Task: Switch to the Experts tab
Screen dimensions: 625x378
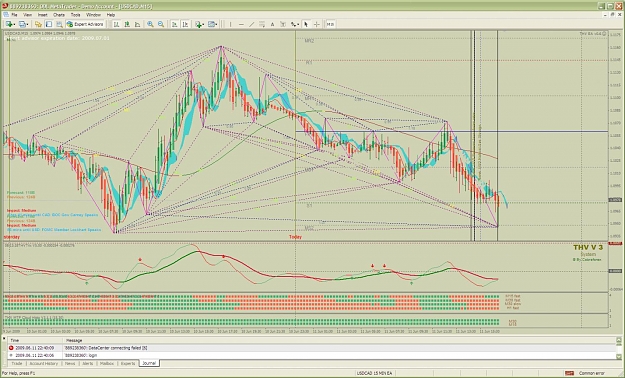Action: [x=128, y=364]
